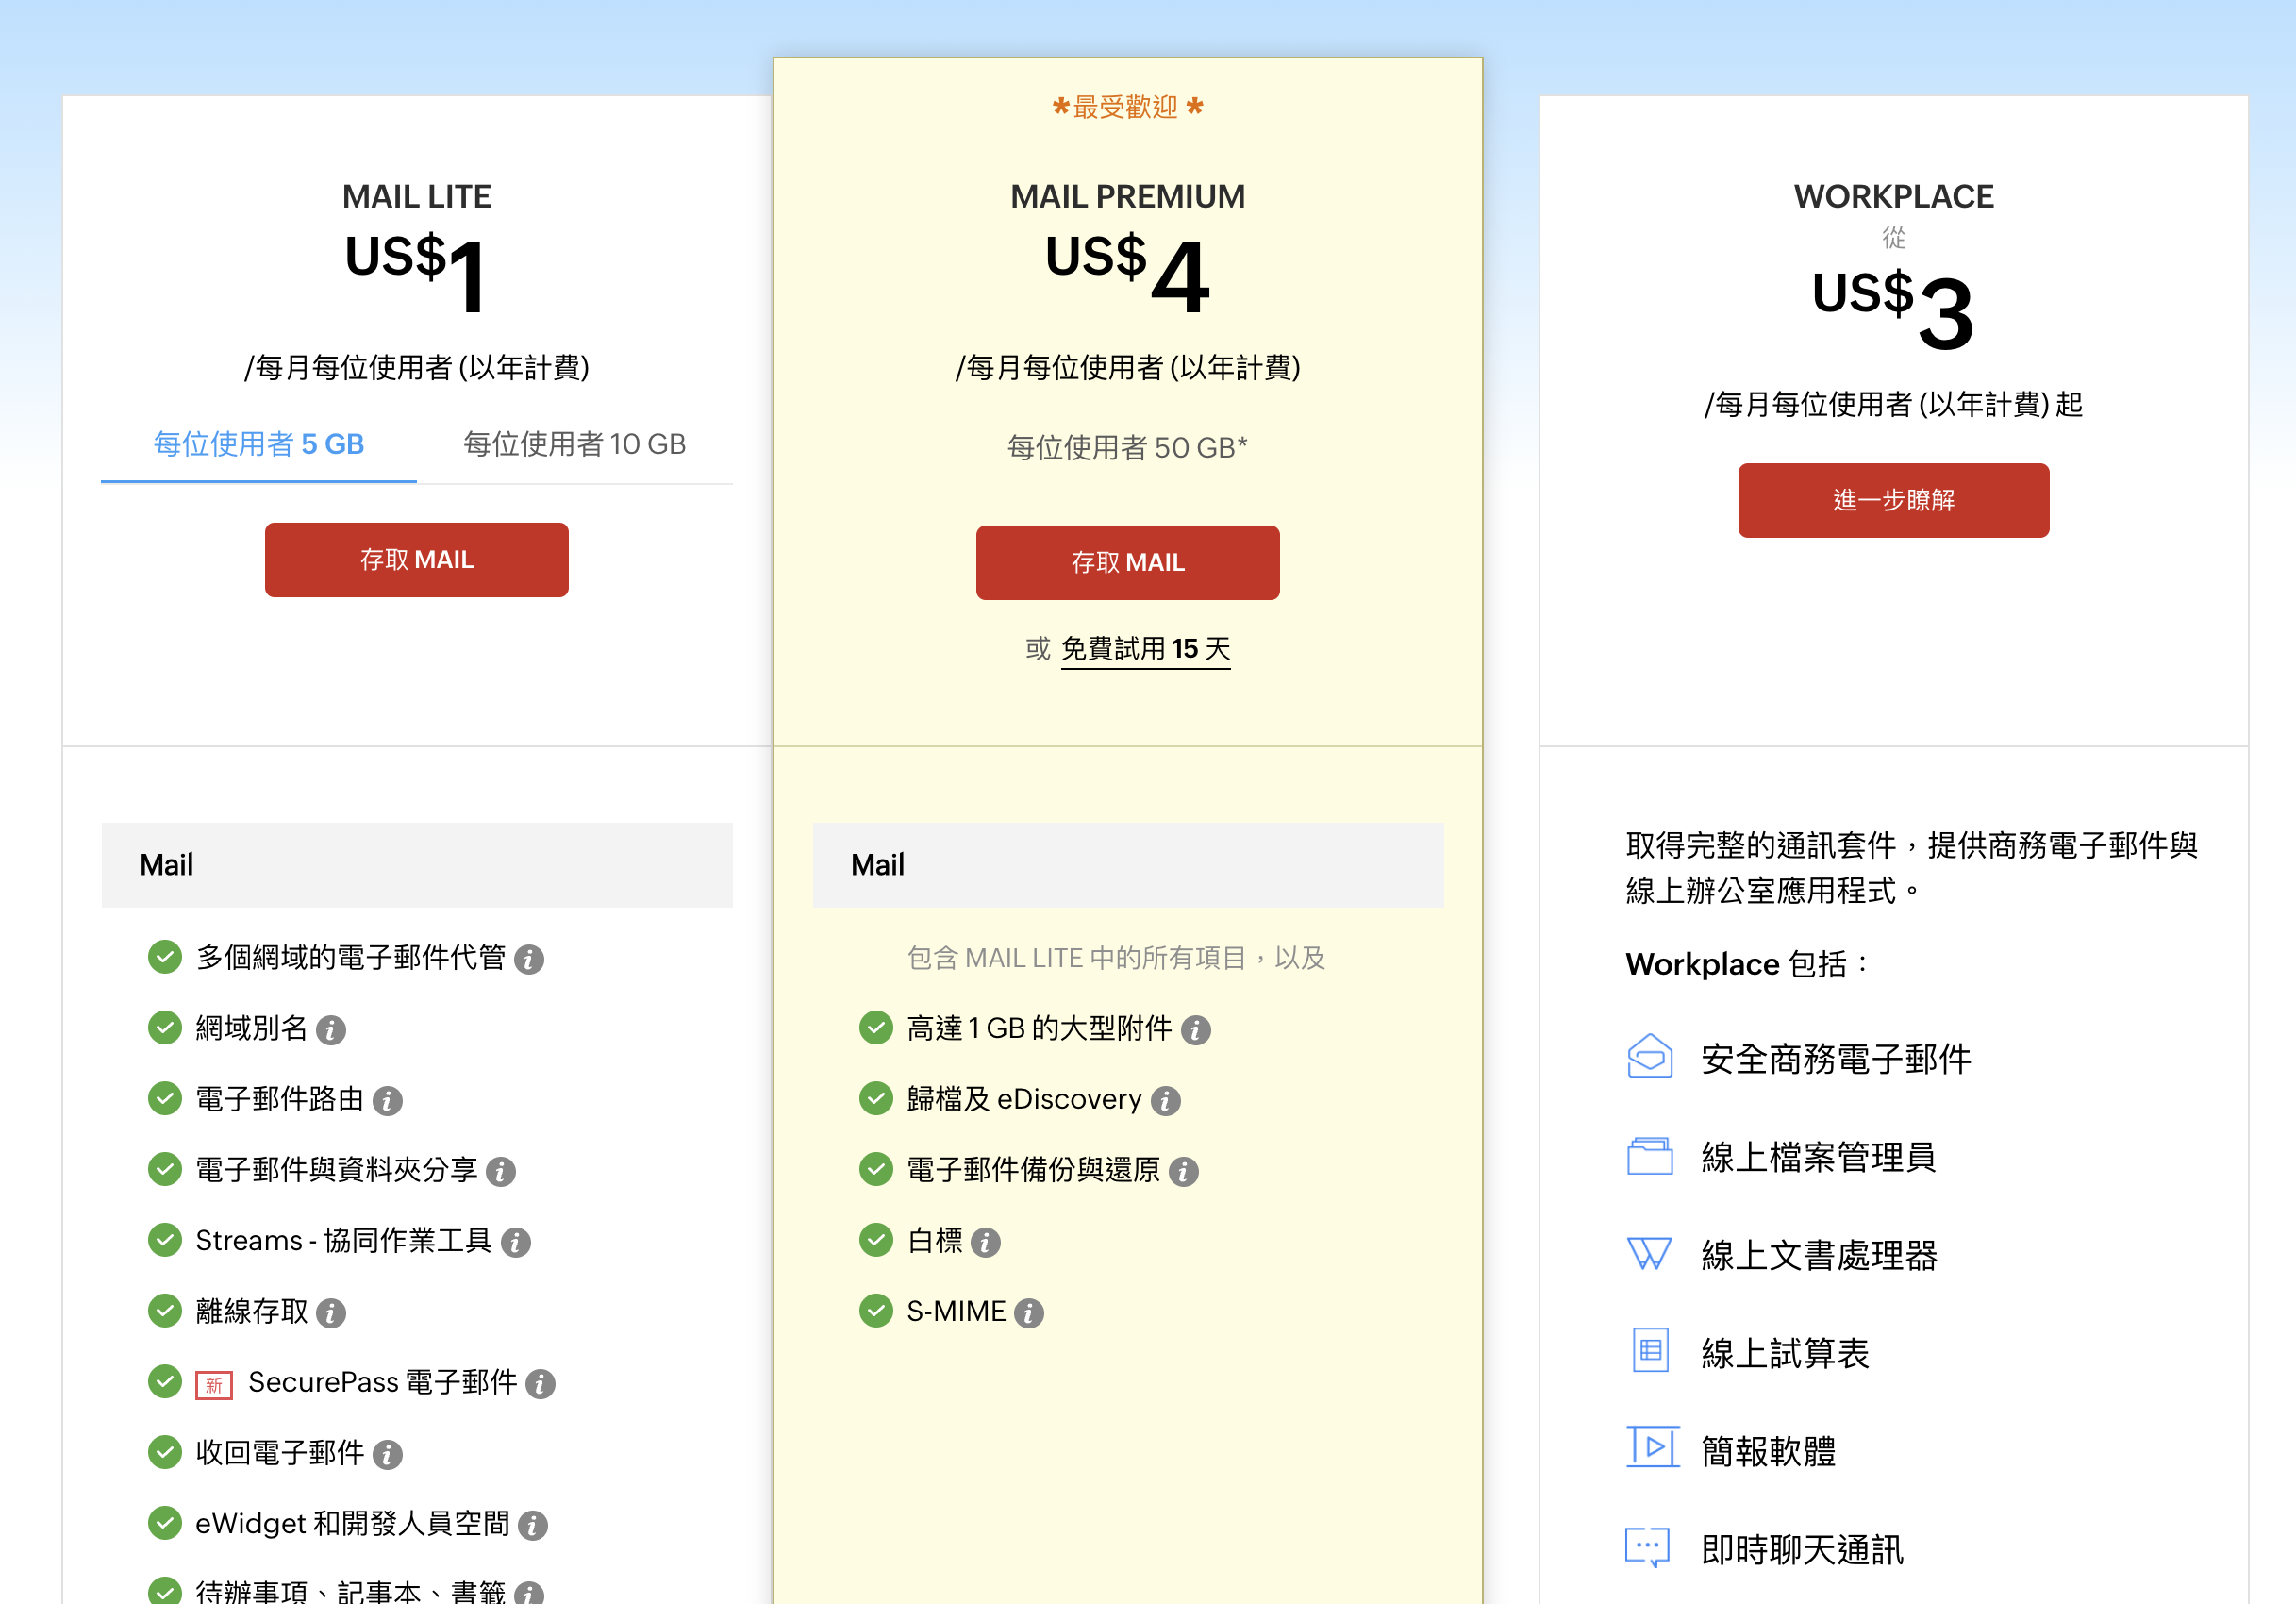Click info icon next to SecurePass 電子郵件
2296x1604 pixels.
point(540,1384)
